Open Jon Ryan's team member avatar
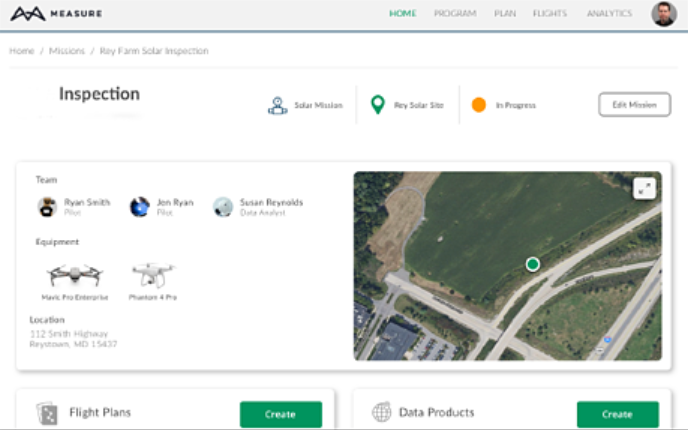This screenshot has height=430, width=688. point(140,207)
